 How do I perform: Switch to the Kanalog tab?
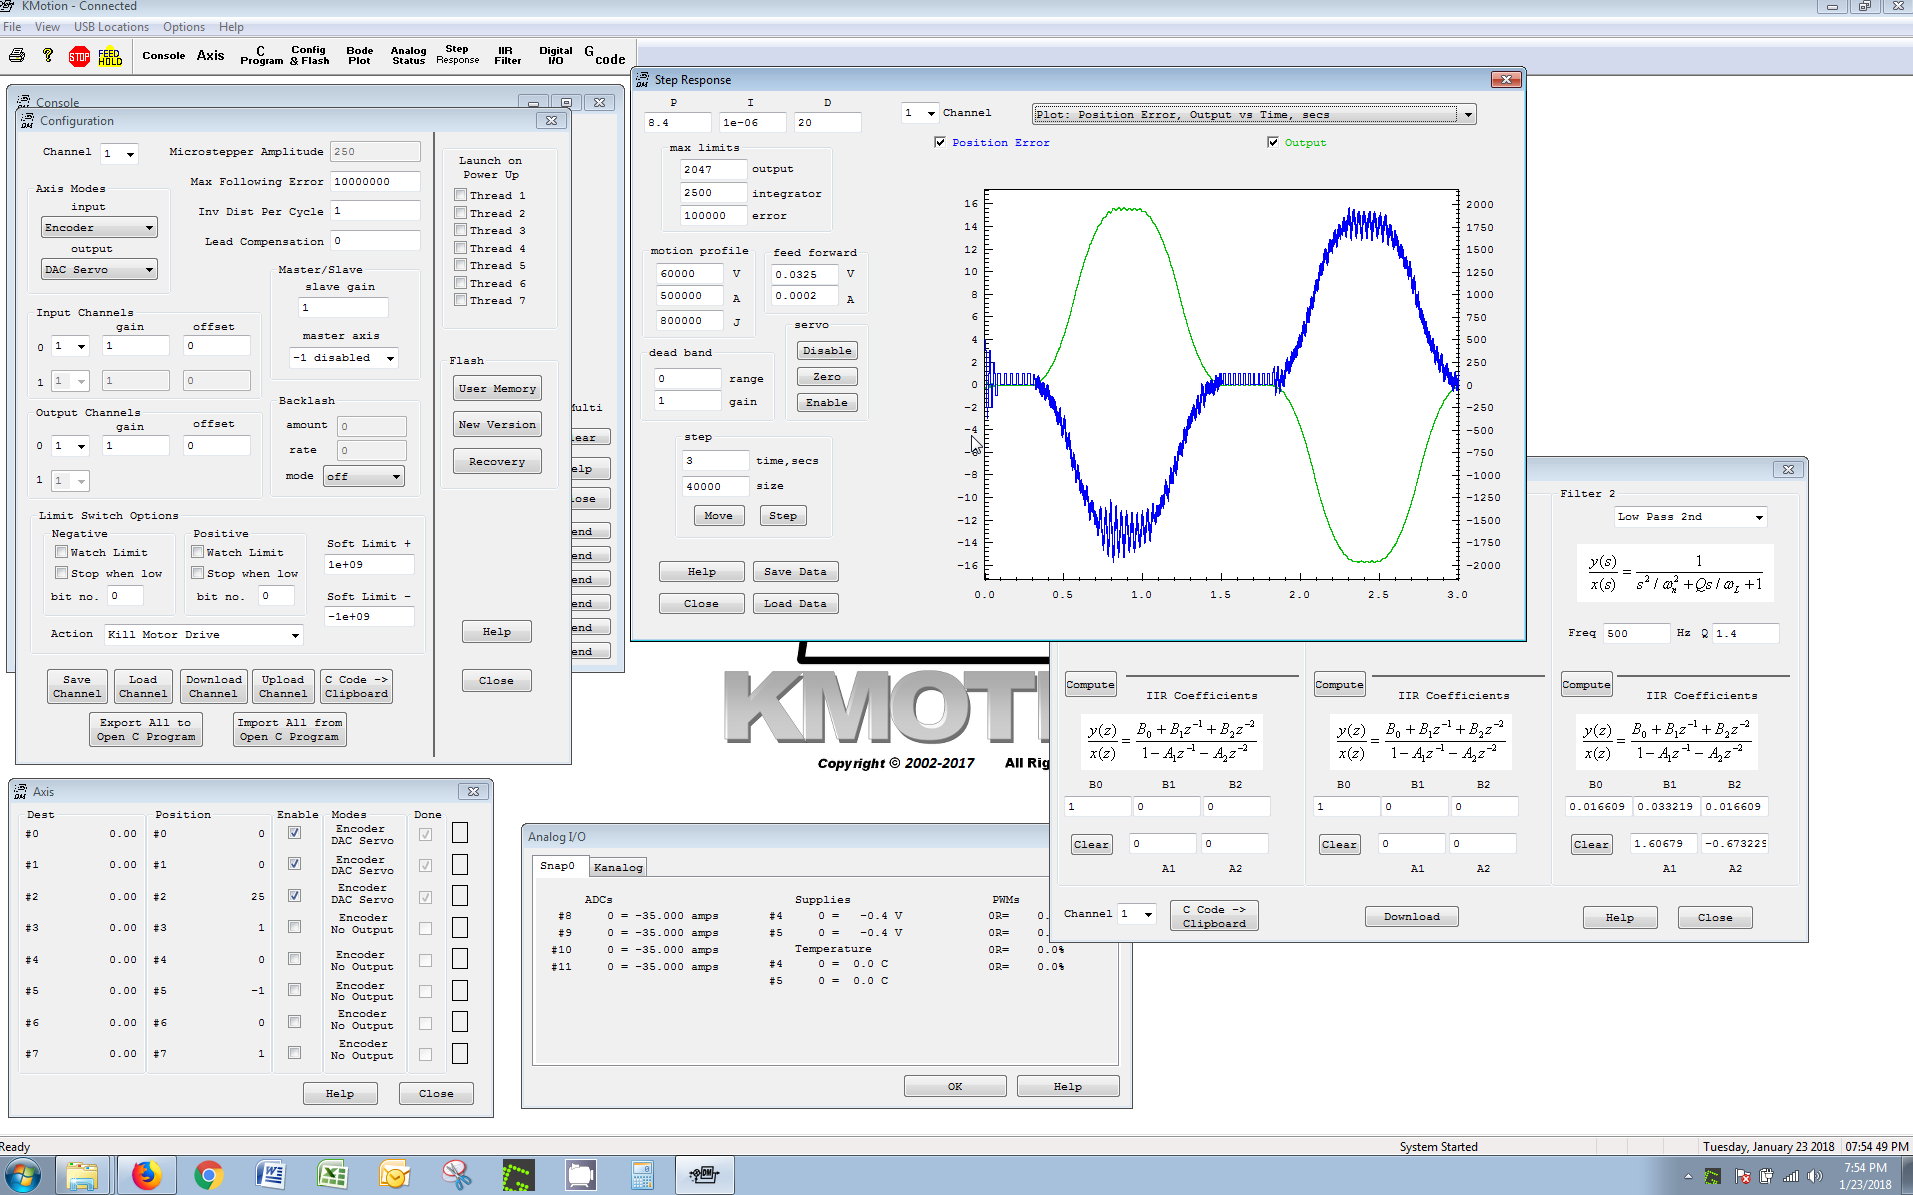617,867
